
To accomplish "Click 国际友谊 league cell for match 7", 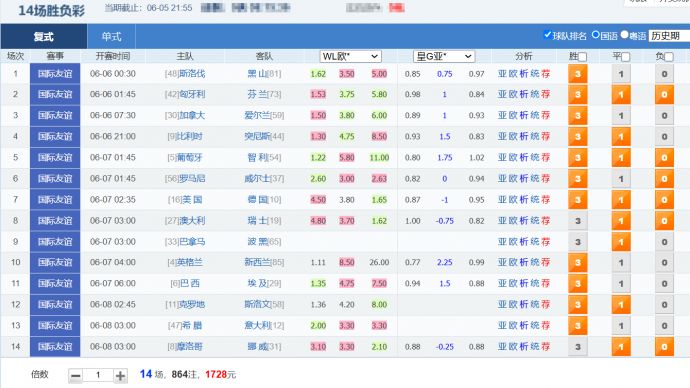I will (x=55, y=200).
